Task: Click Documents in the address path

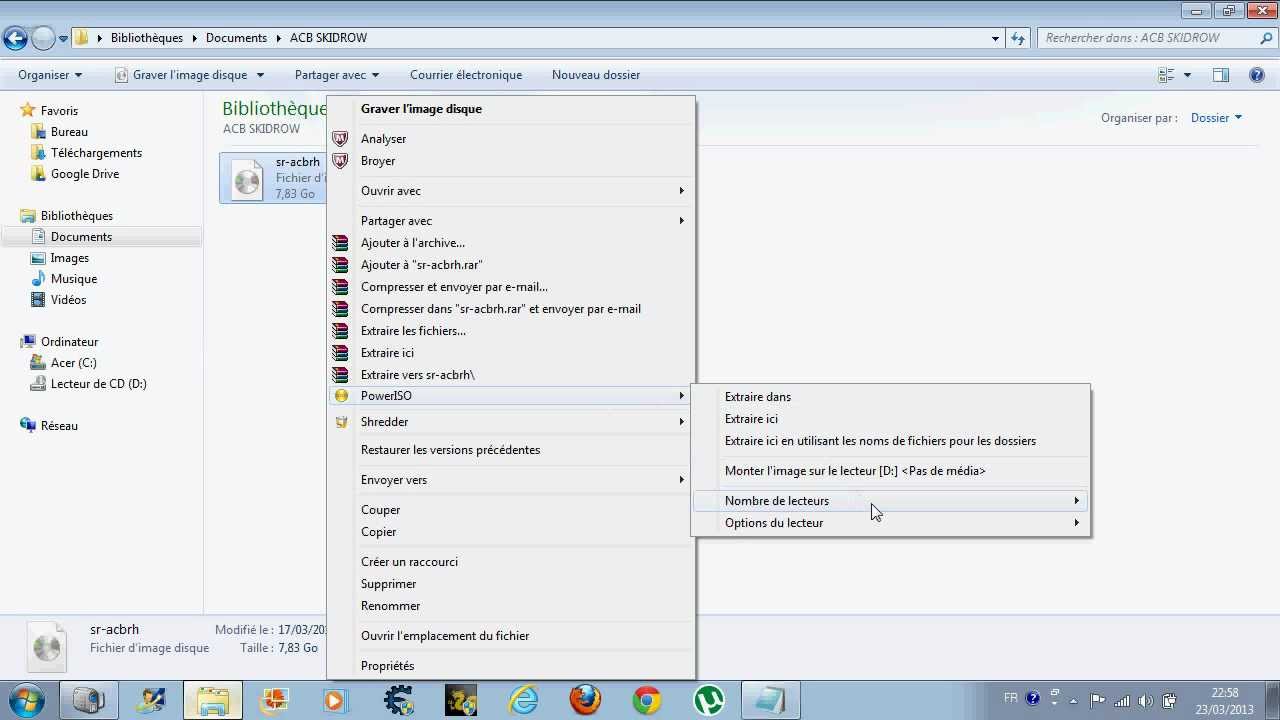Action: point(236,38)
